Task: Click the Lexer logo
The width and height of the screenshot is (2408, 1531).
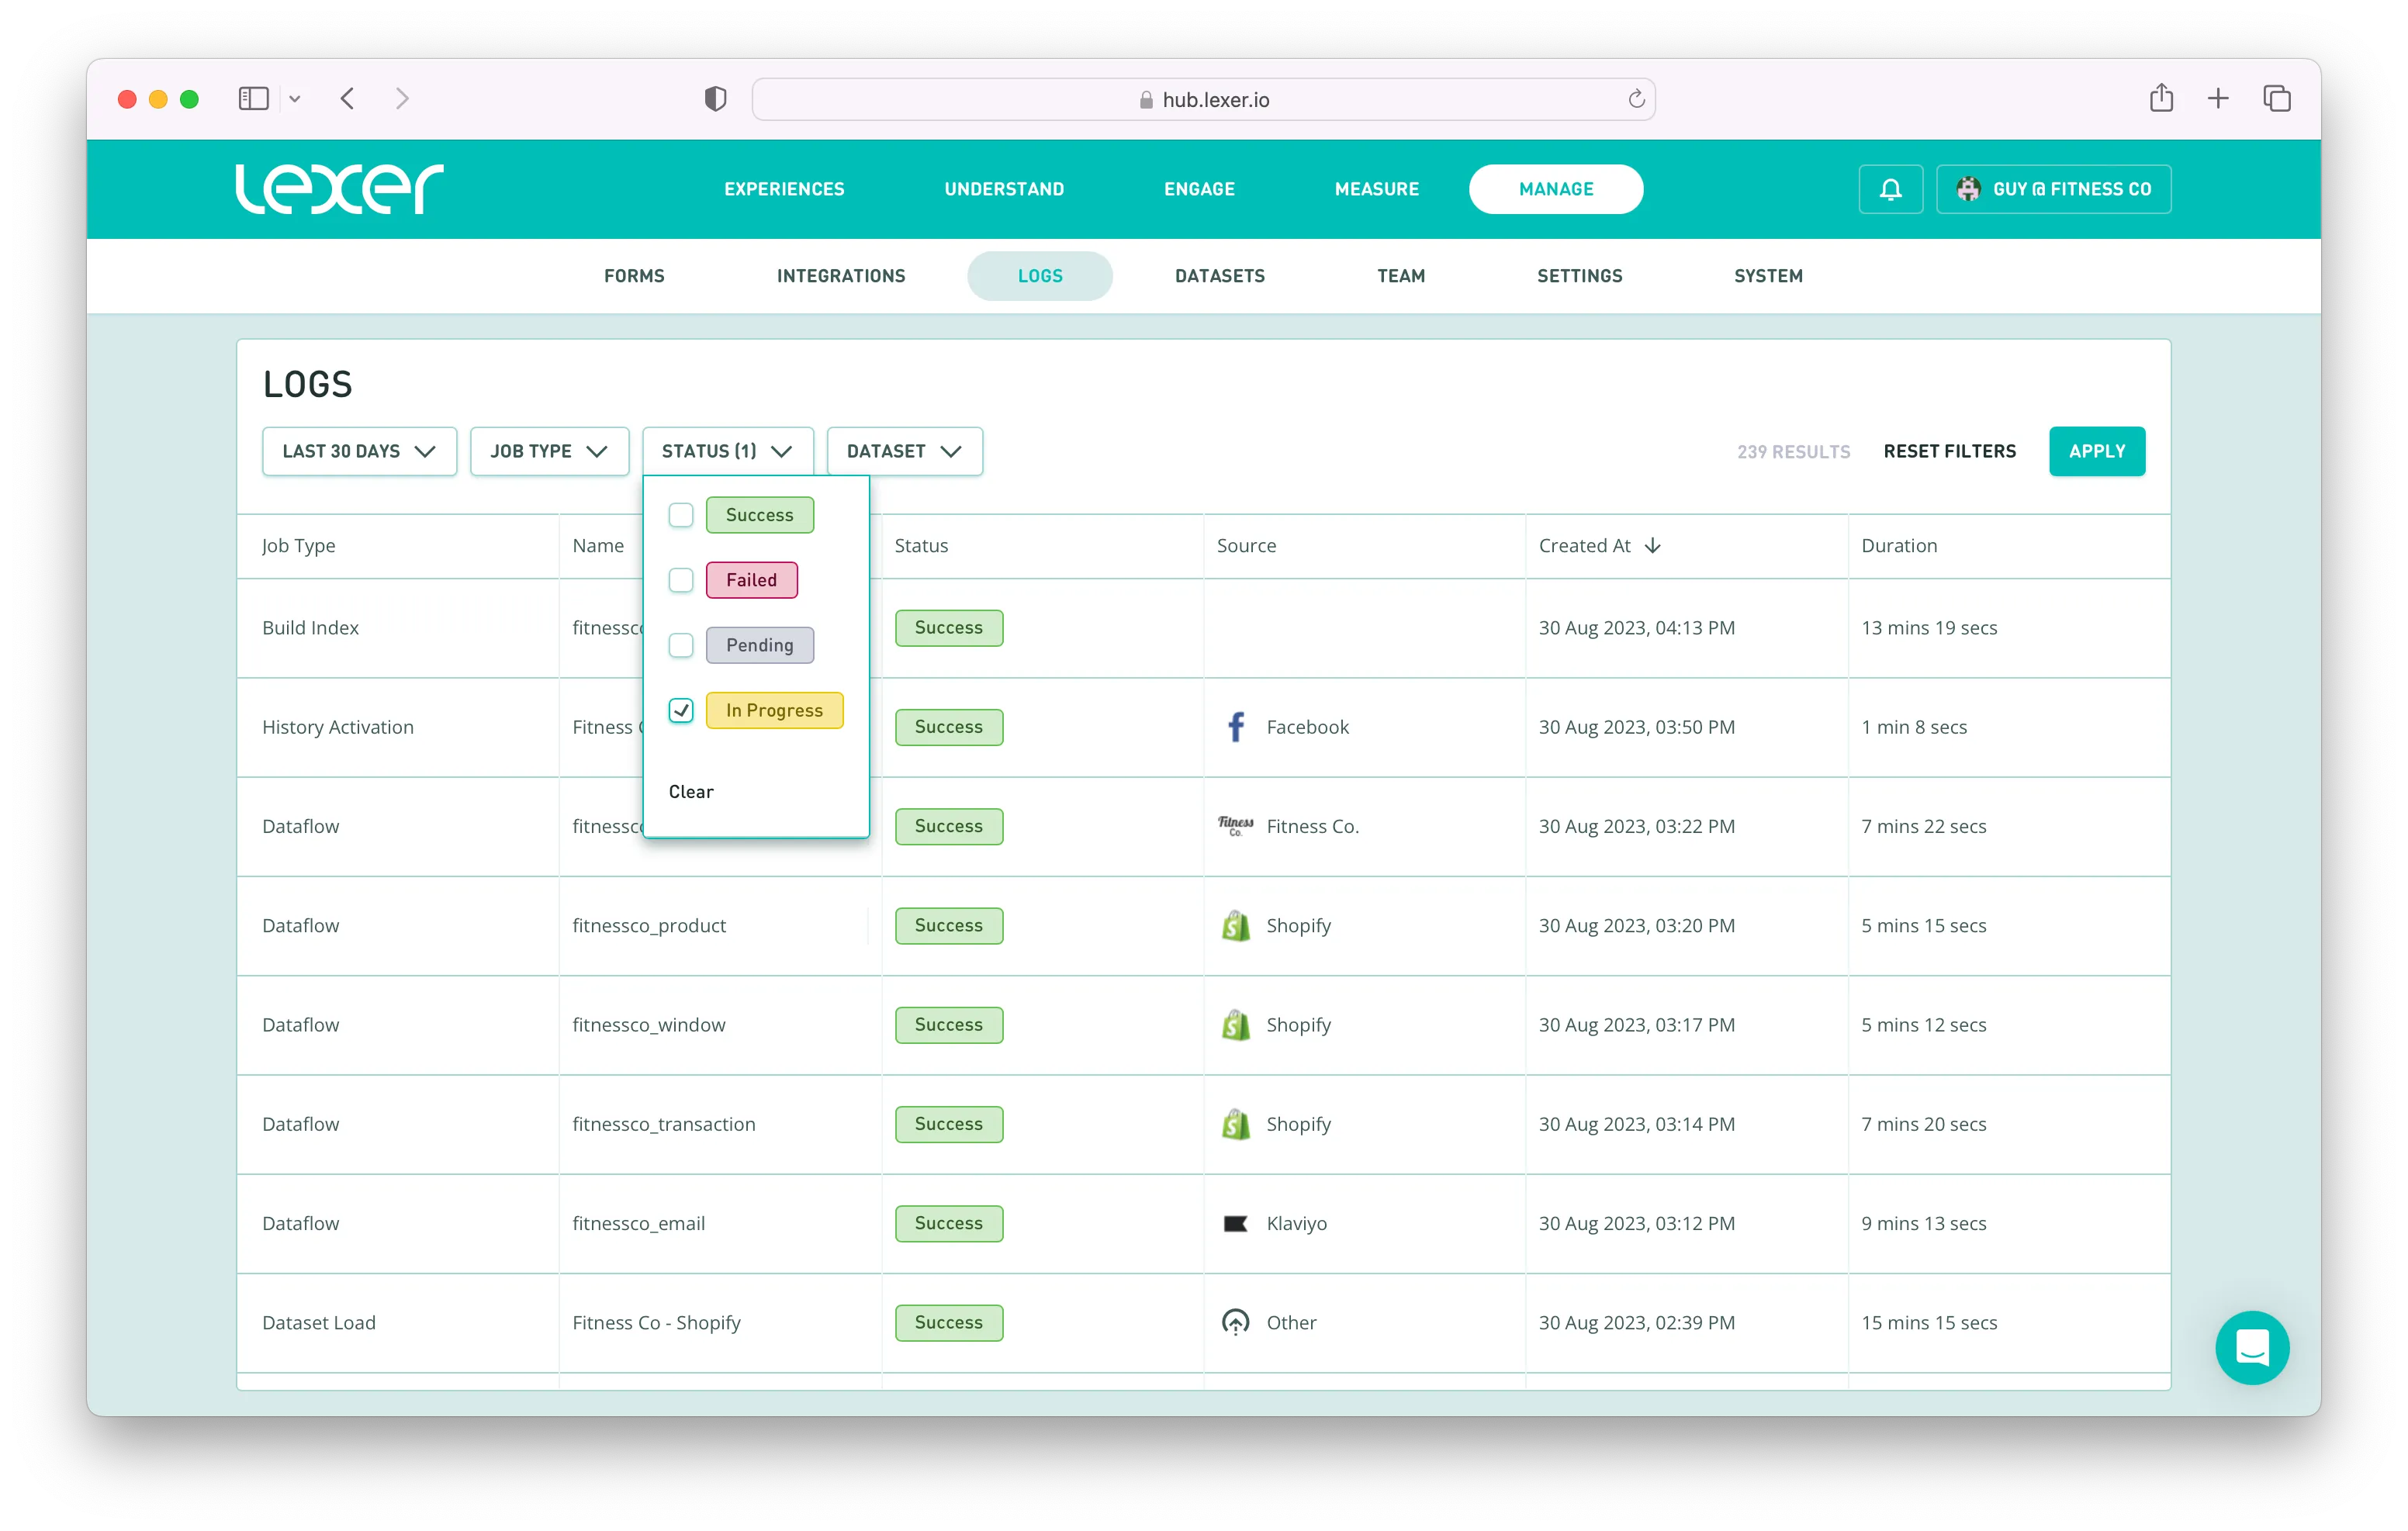Action: tap(339, 189)
